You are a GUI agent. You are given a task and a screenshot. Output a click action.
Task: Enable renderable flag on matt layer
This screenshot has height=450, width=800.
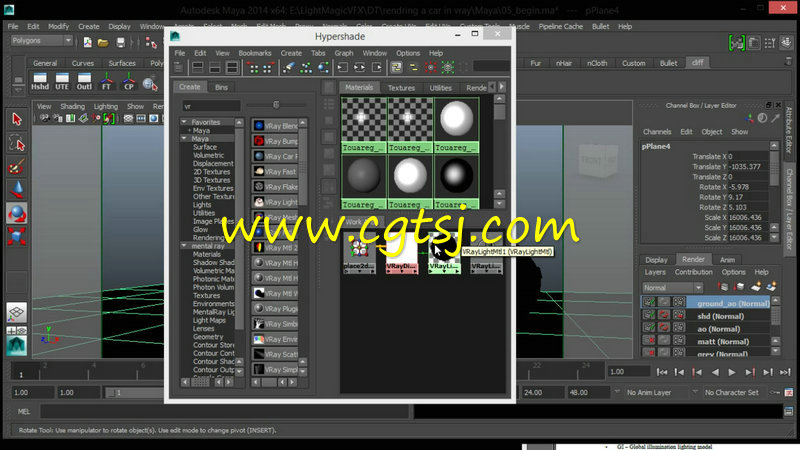649,340
